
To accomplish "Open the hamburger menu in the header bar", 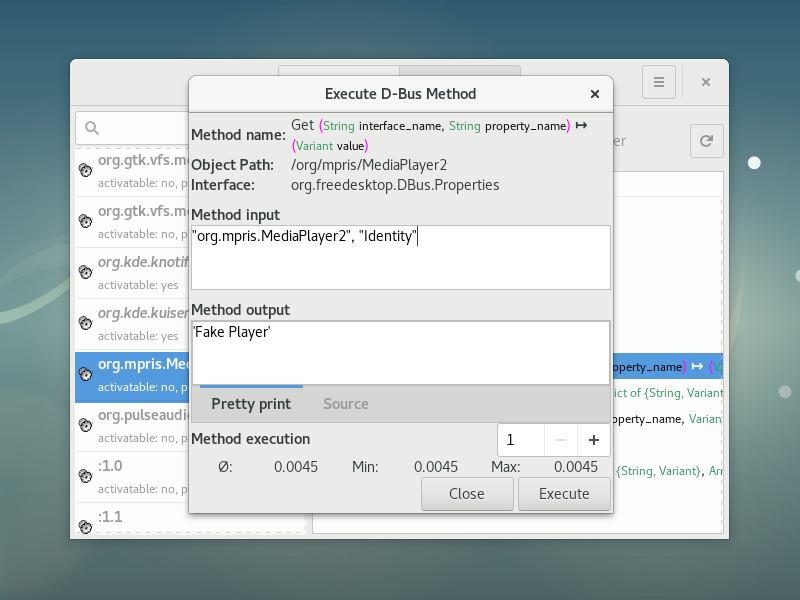I will point(659,82).
